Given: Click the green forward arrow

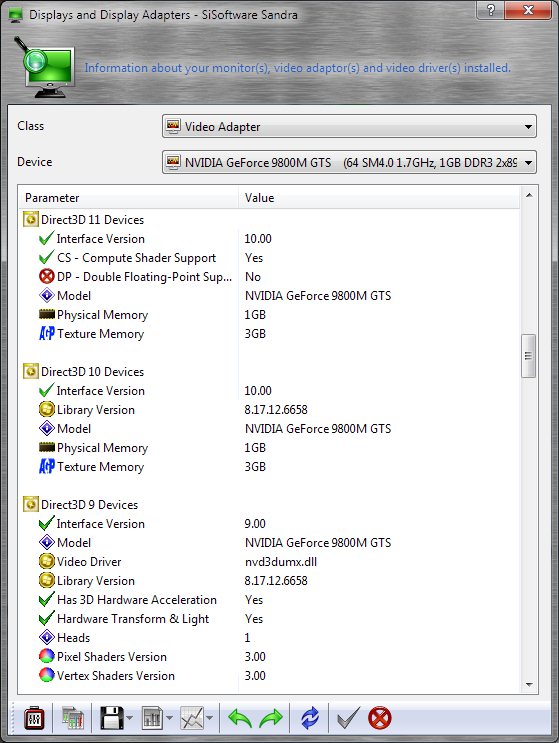Looking at the screenshot, I should (x=271, y=718).
